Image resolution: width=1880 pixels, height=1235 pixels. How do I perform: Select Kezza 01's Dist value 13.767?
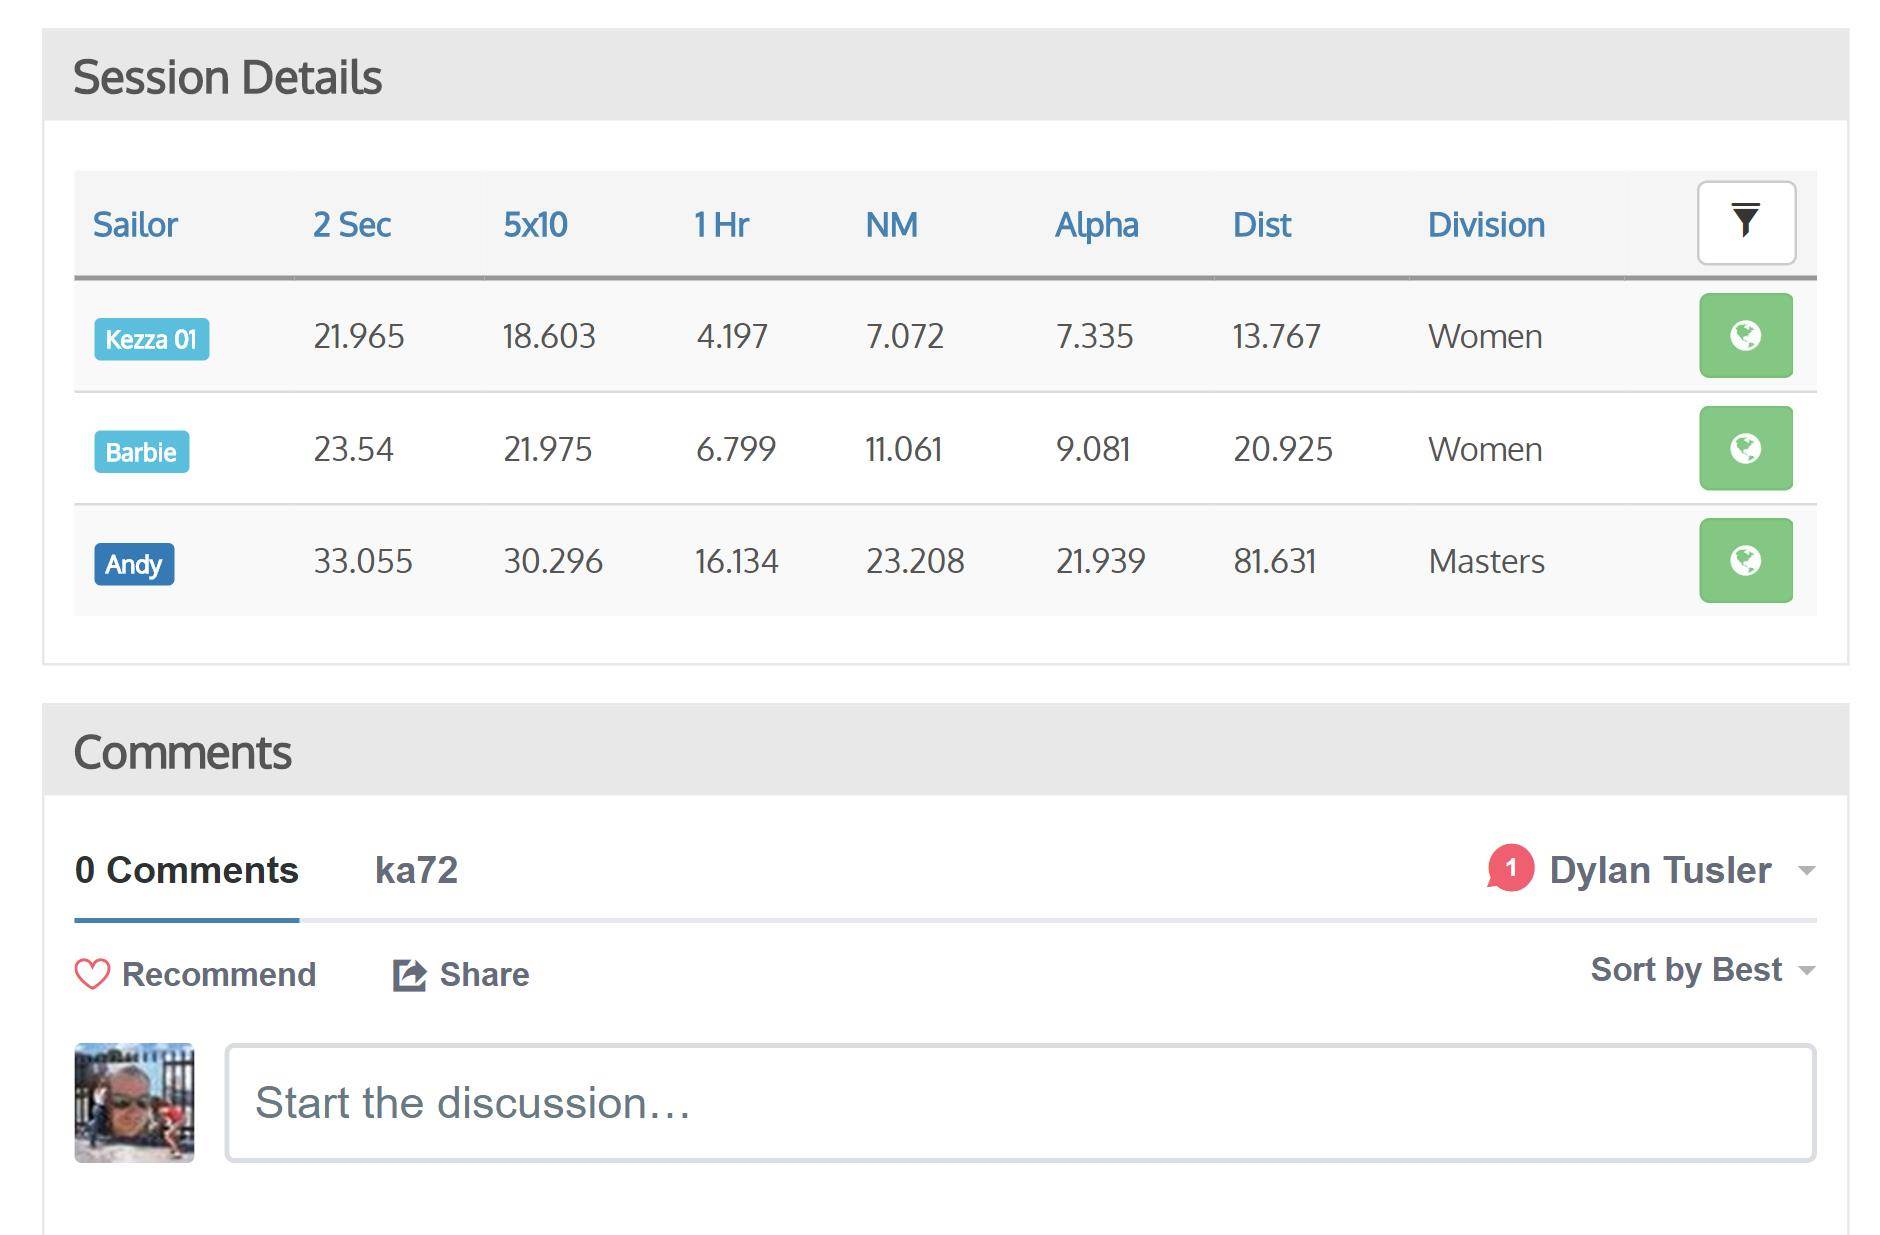pyautogui.click(x=1276, y=336)
